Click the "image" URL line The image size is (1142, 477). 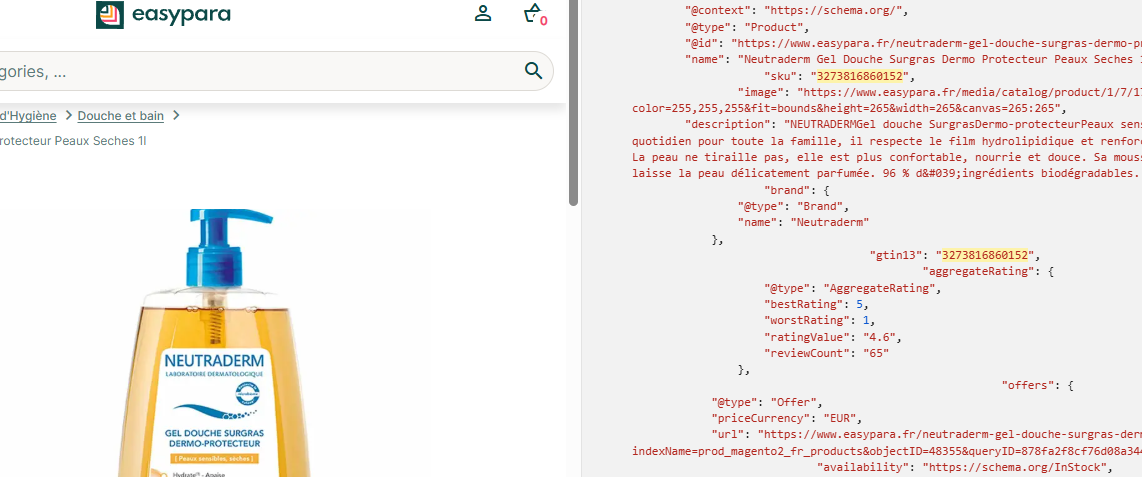point(940,92)
